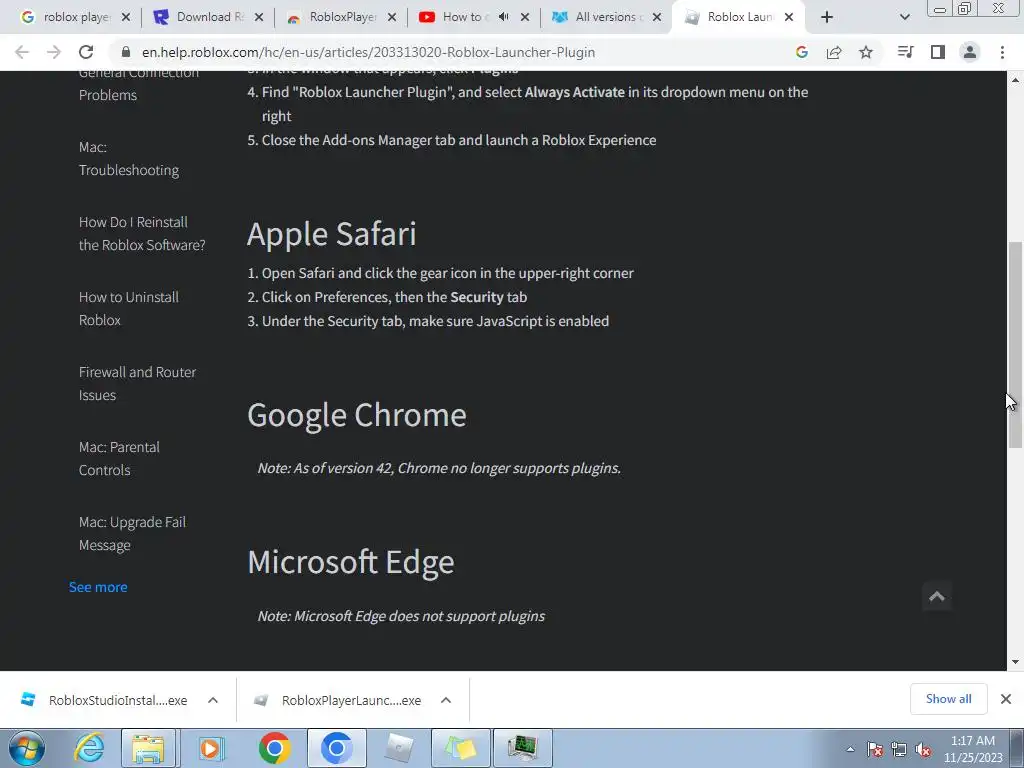Image resolution: width=1024 pixels, height=768 pixels.
Task: Toggle the Chrome side panel
Action: pos(938,52)
